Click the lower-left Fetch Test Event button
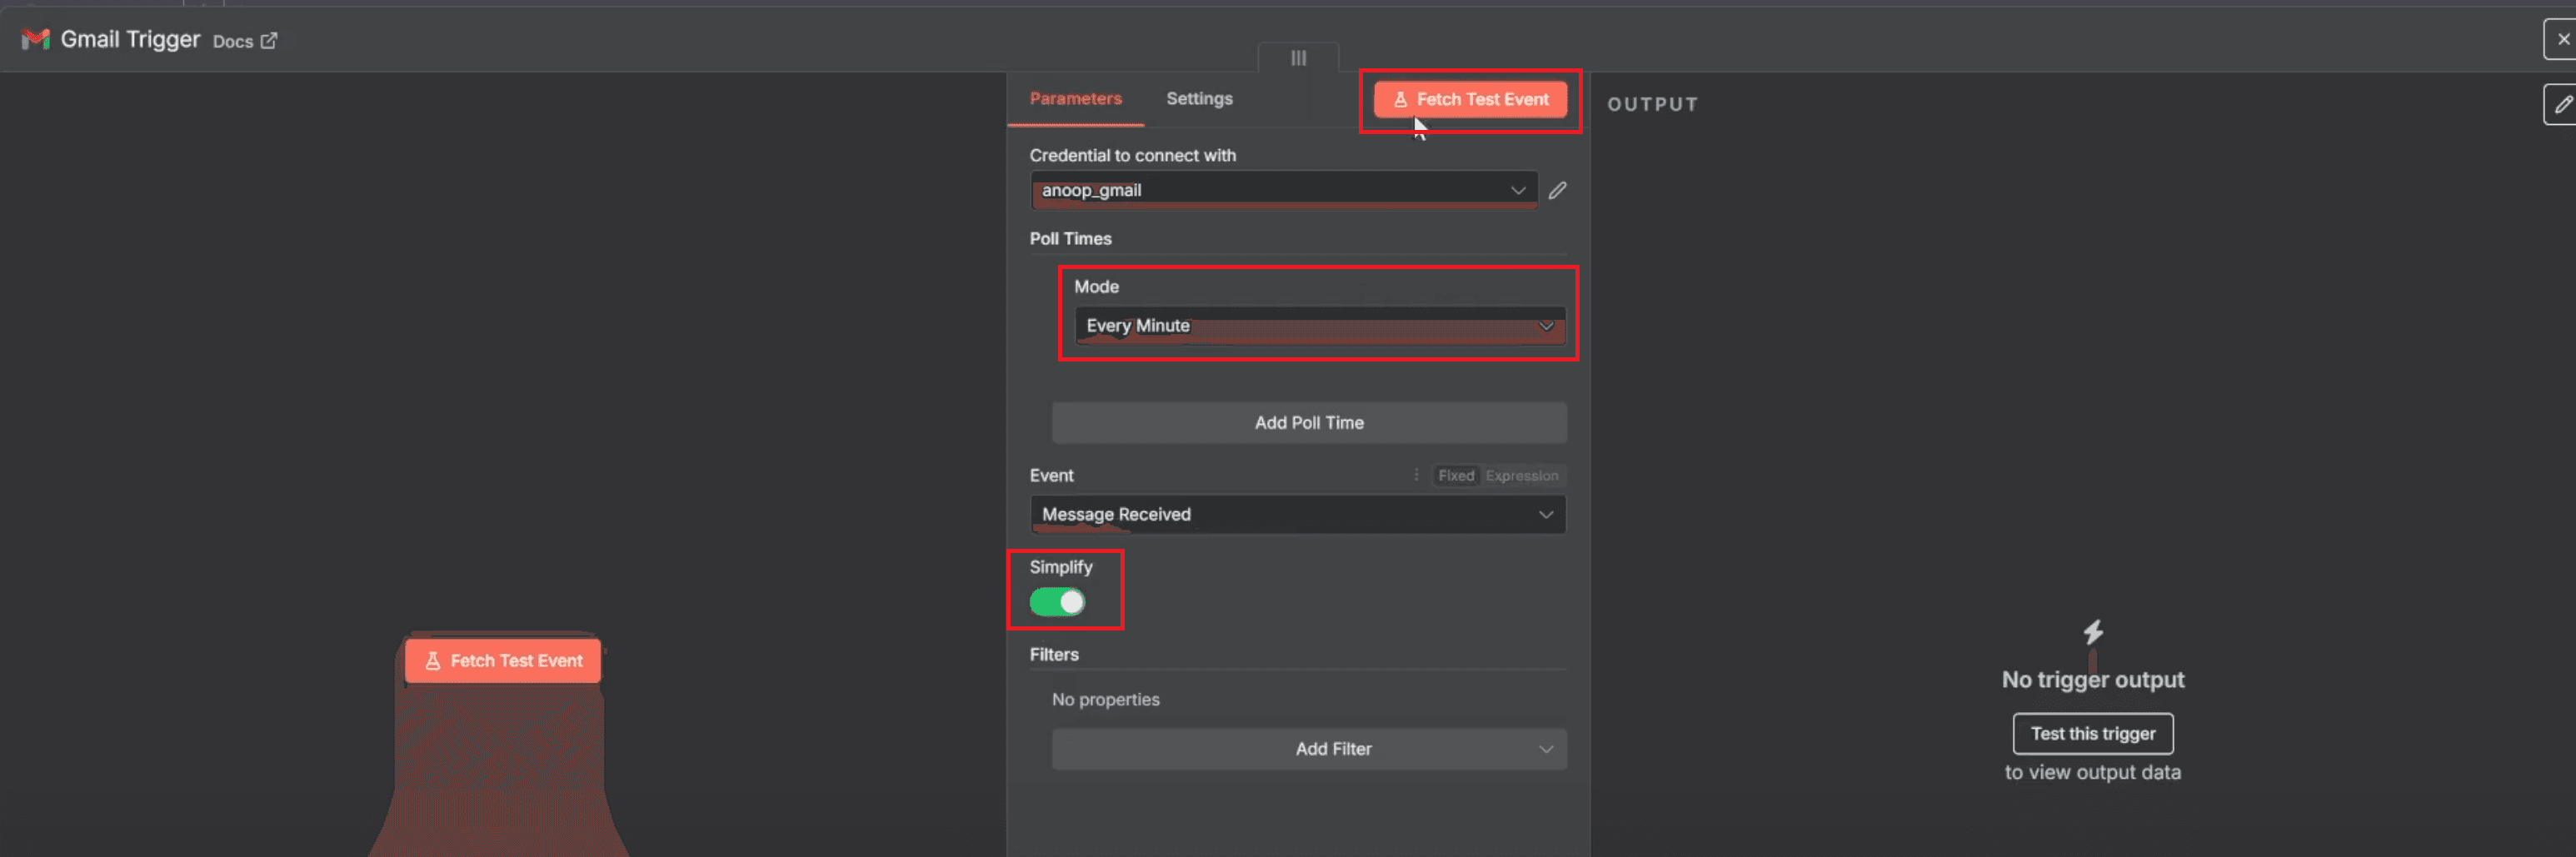Image resolution: width=2576 pixels, height=857 pixels. tap(503, 661)
